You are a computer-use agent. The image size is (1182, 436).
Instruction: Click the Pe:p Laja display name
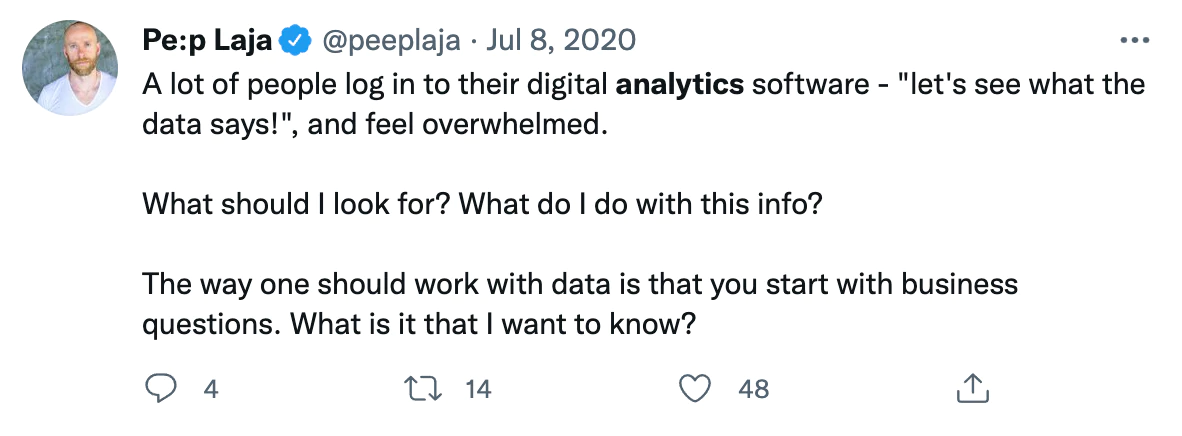coord(206,41)
